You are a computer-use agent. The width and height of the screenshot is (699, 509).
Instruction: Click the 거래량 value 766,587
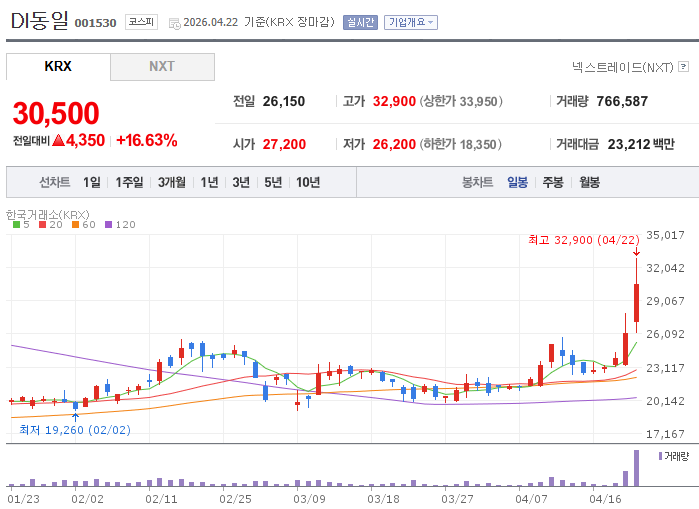pos(622,101)
